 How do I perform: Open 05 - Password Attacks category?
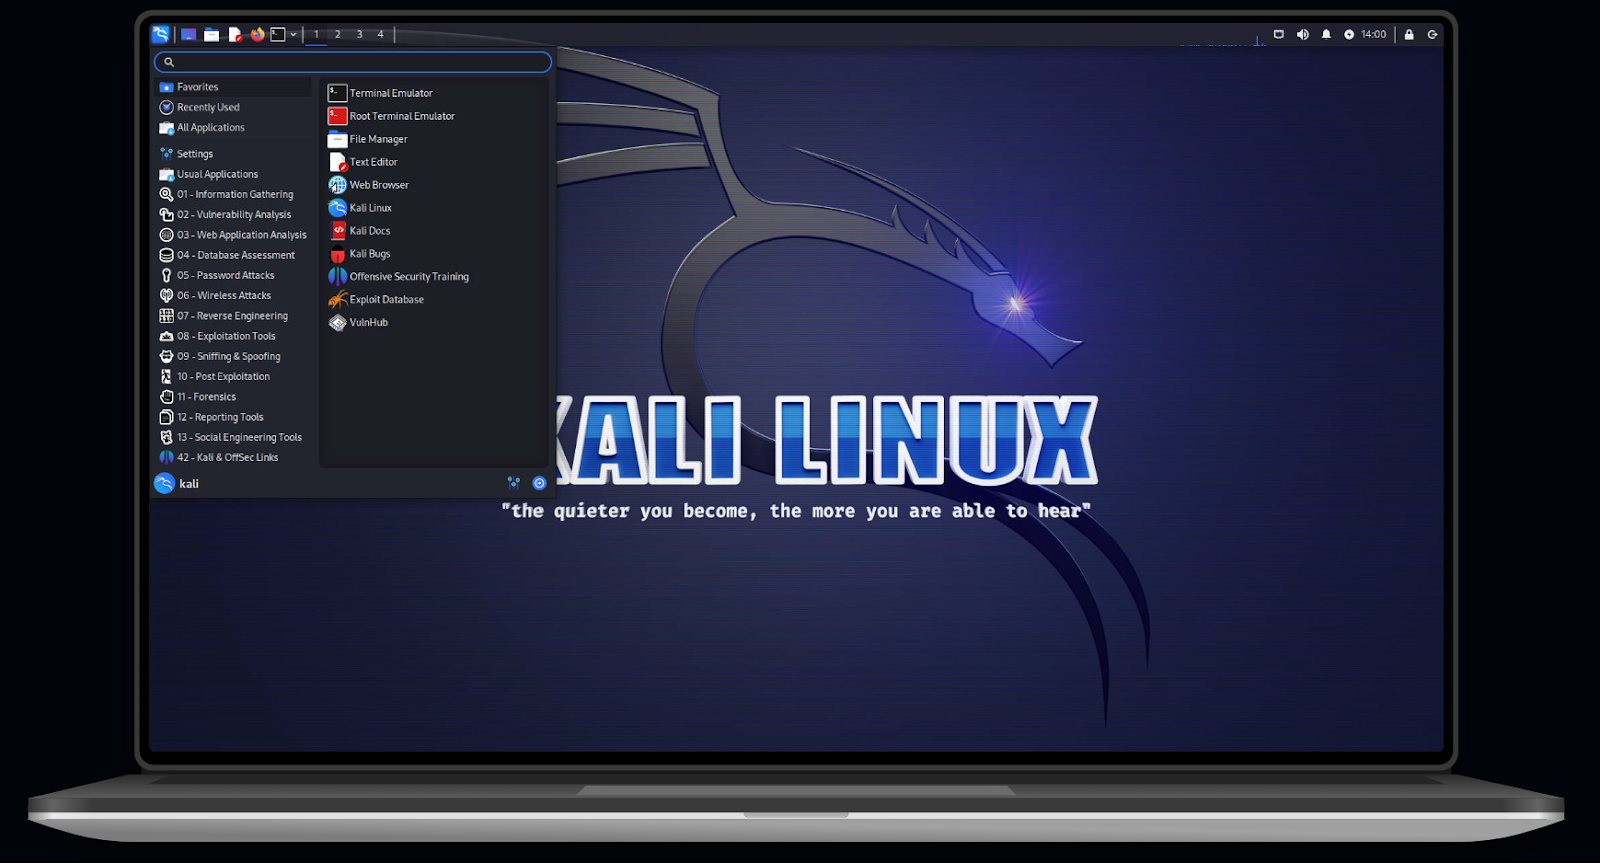(234, 275)
